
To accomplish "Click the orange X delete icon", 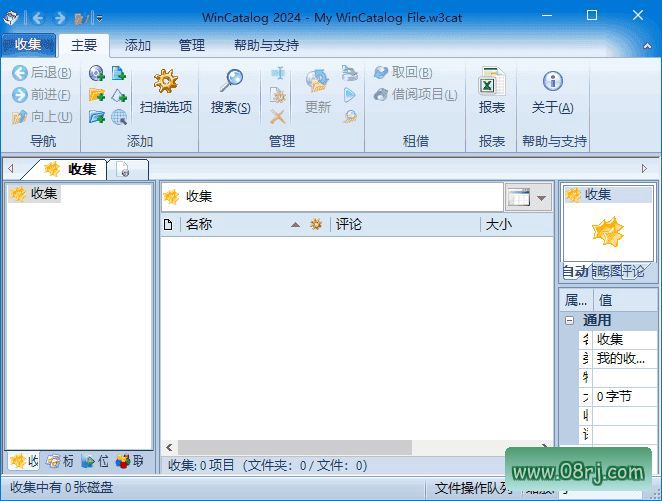I will [278, 117].
